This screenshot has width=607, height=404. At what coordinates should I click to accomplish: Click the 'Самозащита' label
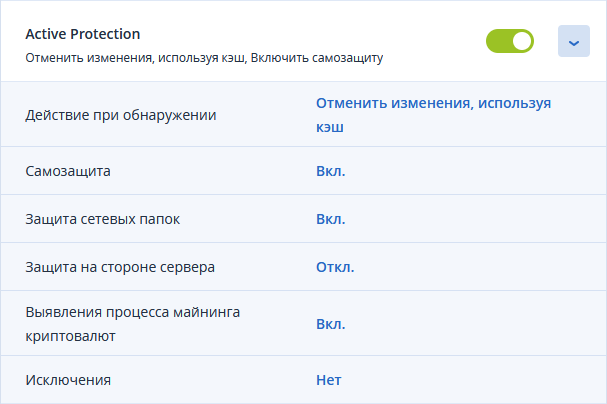pyautogui.click(x=68, y=171)
